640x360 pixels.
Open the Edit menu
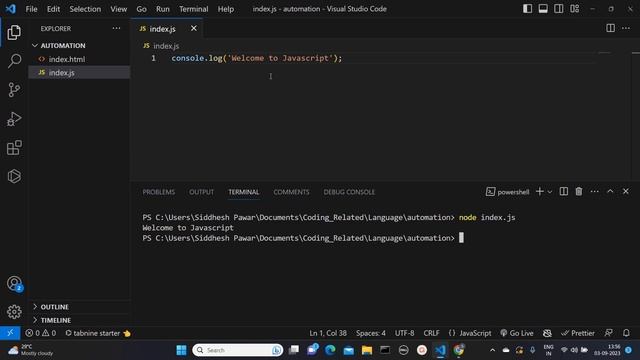tap(53, 9)
